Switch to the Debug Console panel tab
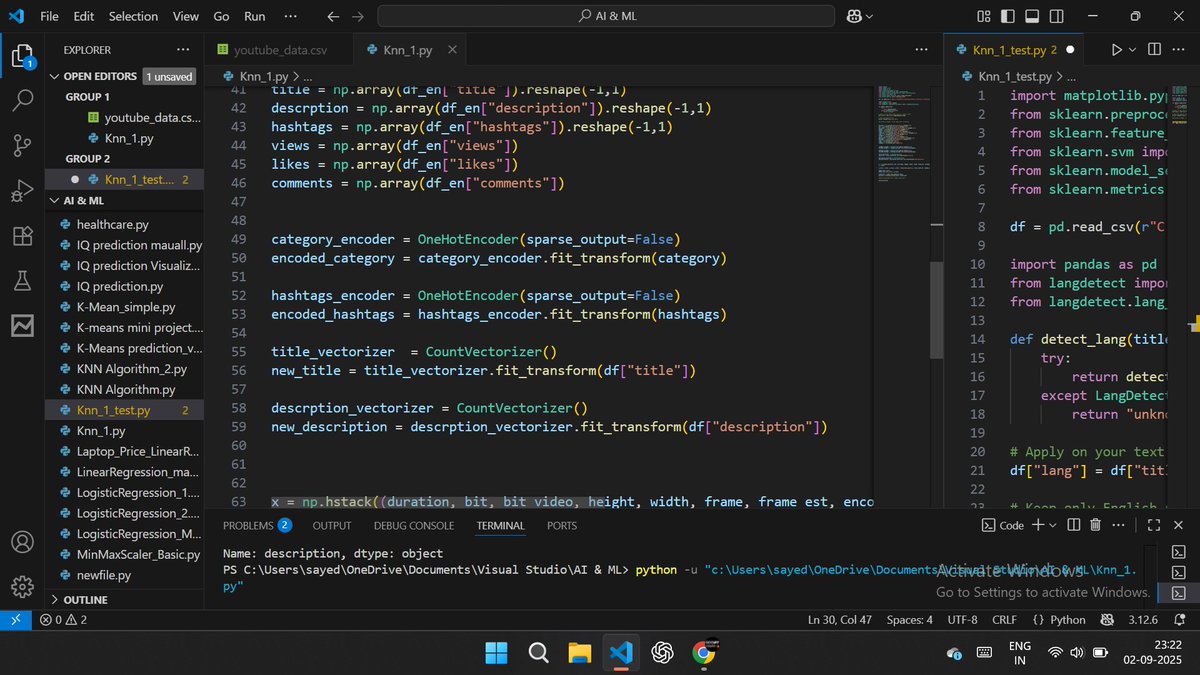 414,525
